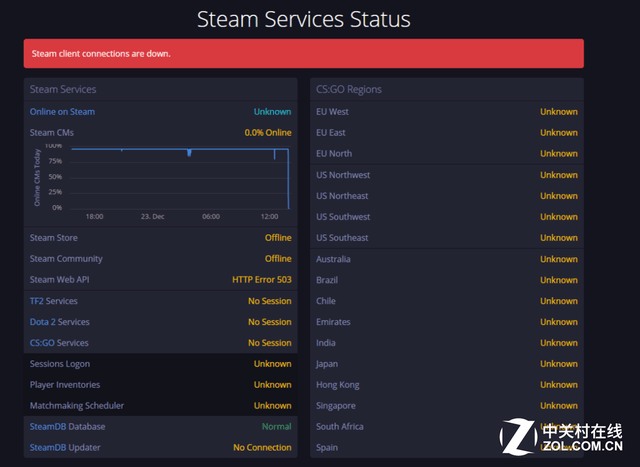The width and height of the screenshot is (640, 467).
Task: Open the Online on Steam link
Action: (62, 111)
